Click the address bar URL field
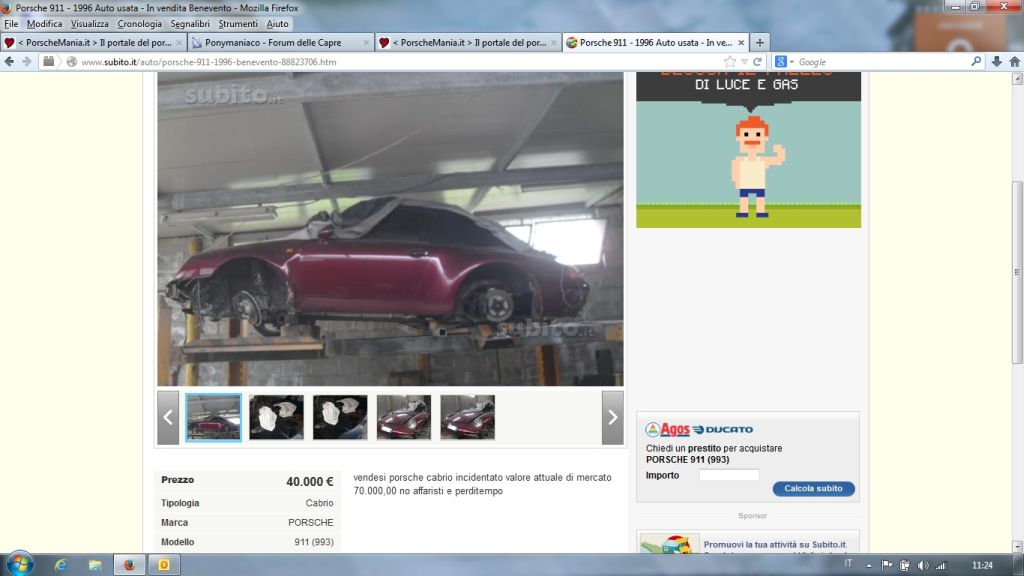Viewport: 1024px width, 576px height. [398, 62]
